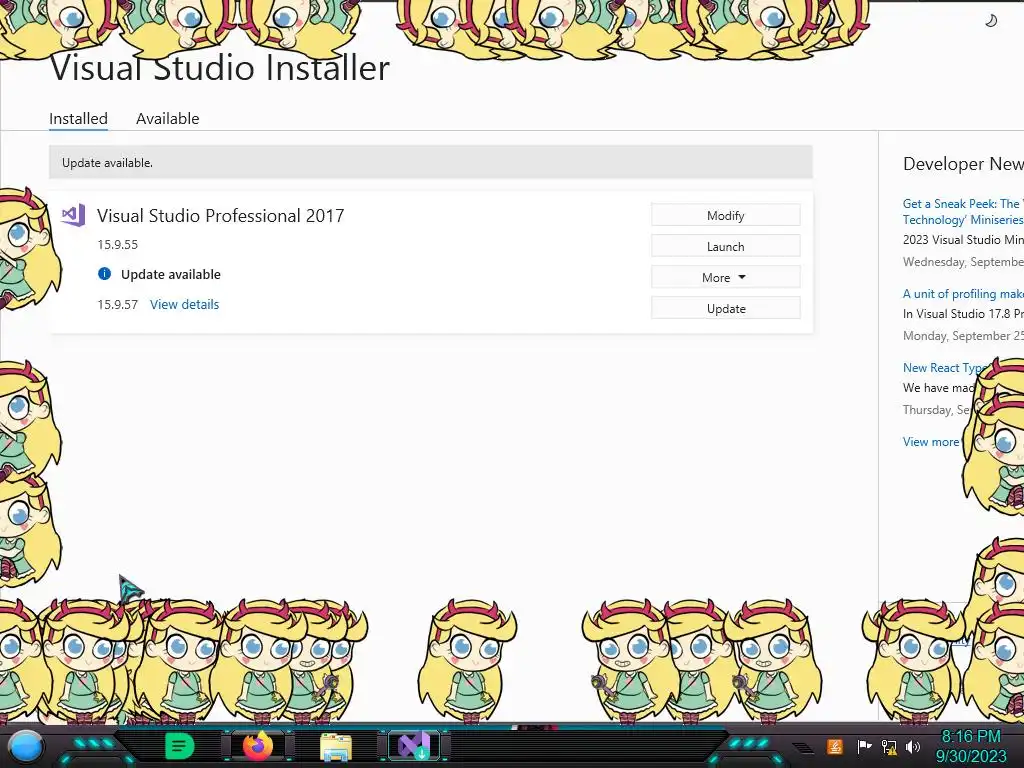1024x768 pixels.
Task: Open 'A unit of profiling' news article
Action: coord(963,294)
